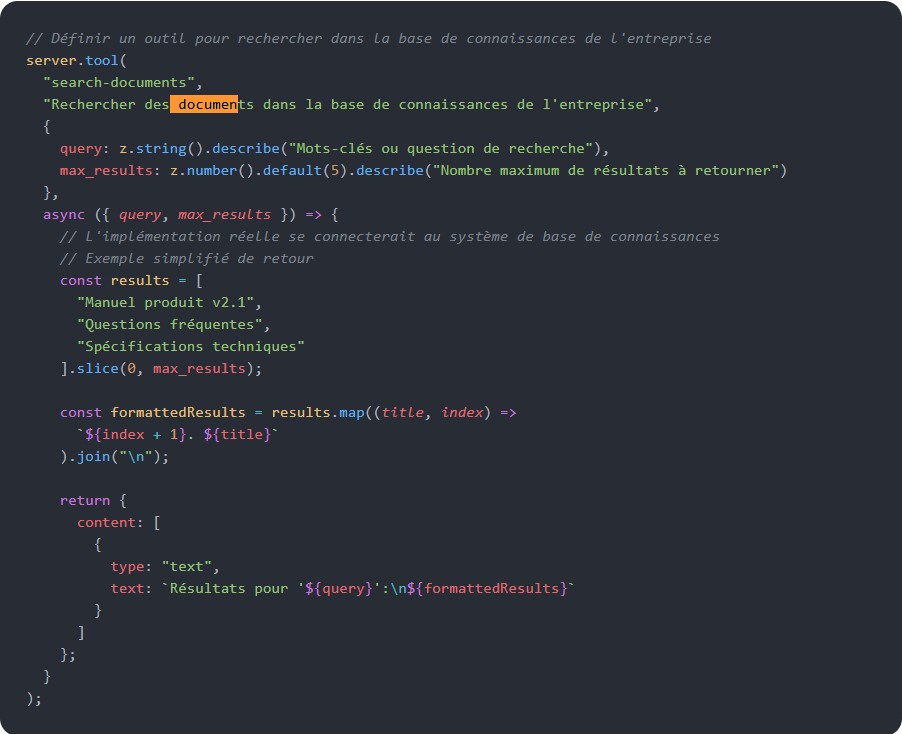Viewport: 902px width, 734px height.
Task: Click the 'max_results:' schema property key
Action: pyautogui.click(x=110, y=170)
